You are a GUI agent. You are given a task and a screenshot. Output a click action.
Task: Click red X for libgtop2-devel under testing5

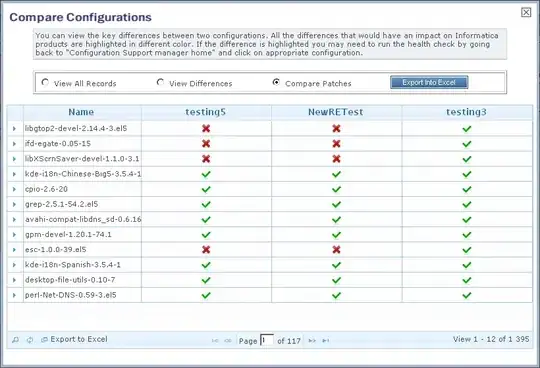tap(206, 128)
